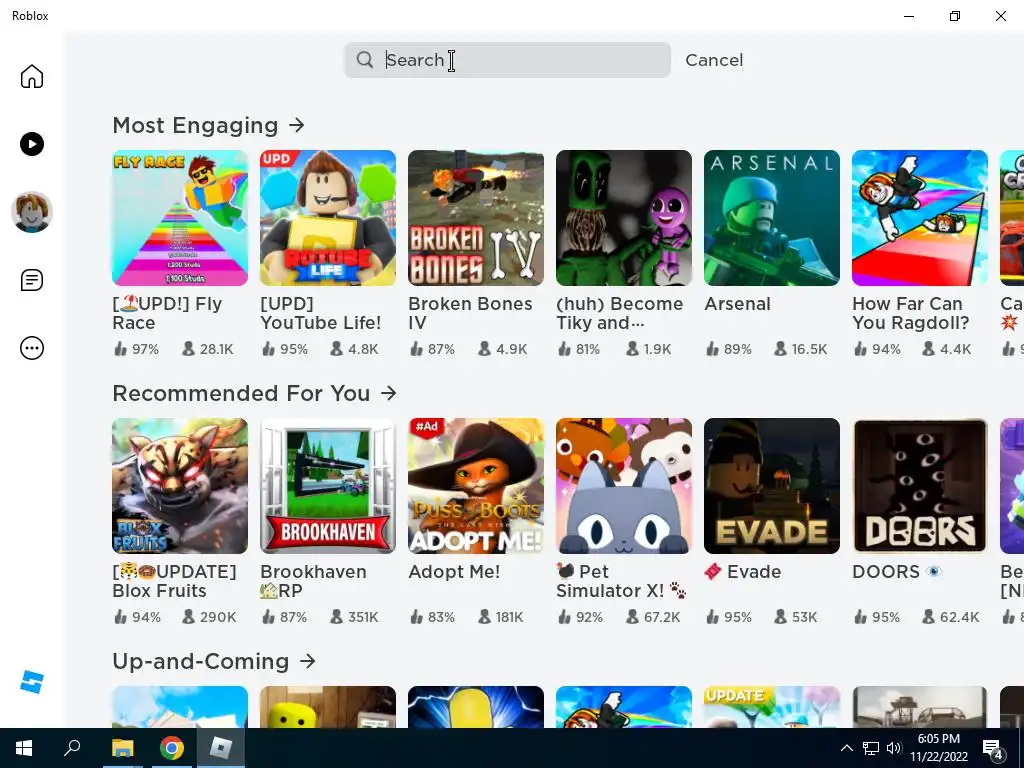Click the 97% like rating under Fly Race
The height and width of the screenshot is (768, 1024).
click(136, 349)
